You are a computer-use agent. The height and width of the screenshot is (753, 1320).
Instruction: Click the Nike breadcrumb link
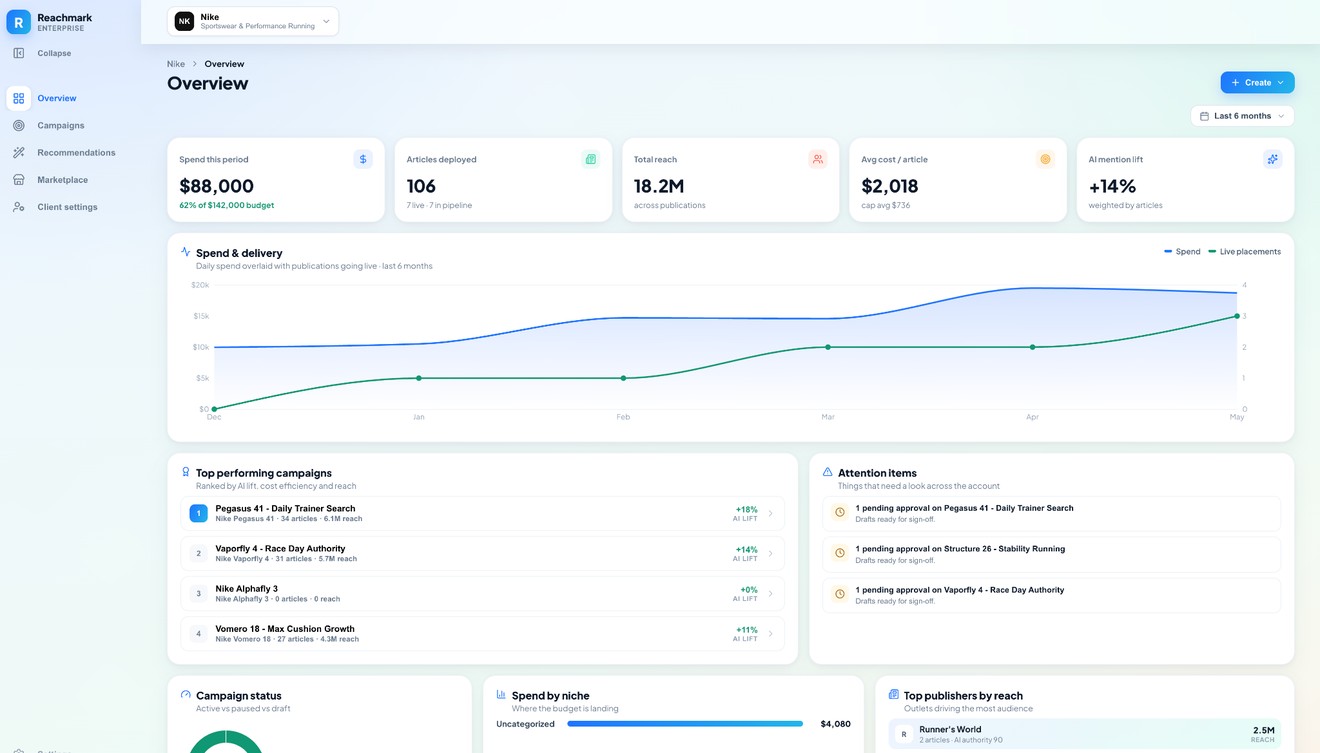[x=176, y=64]
